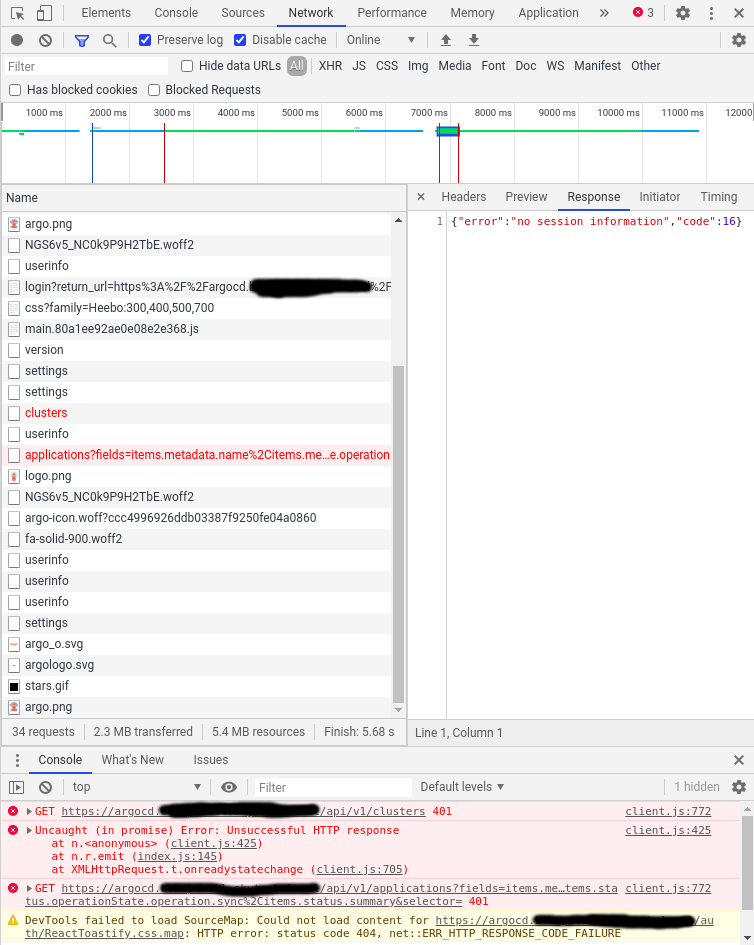The height and width of the screenshot is (945, 754).
Task: Enable Preserve log checkbox
Action: (145, 40)
